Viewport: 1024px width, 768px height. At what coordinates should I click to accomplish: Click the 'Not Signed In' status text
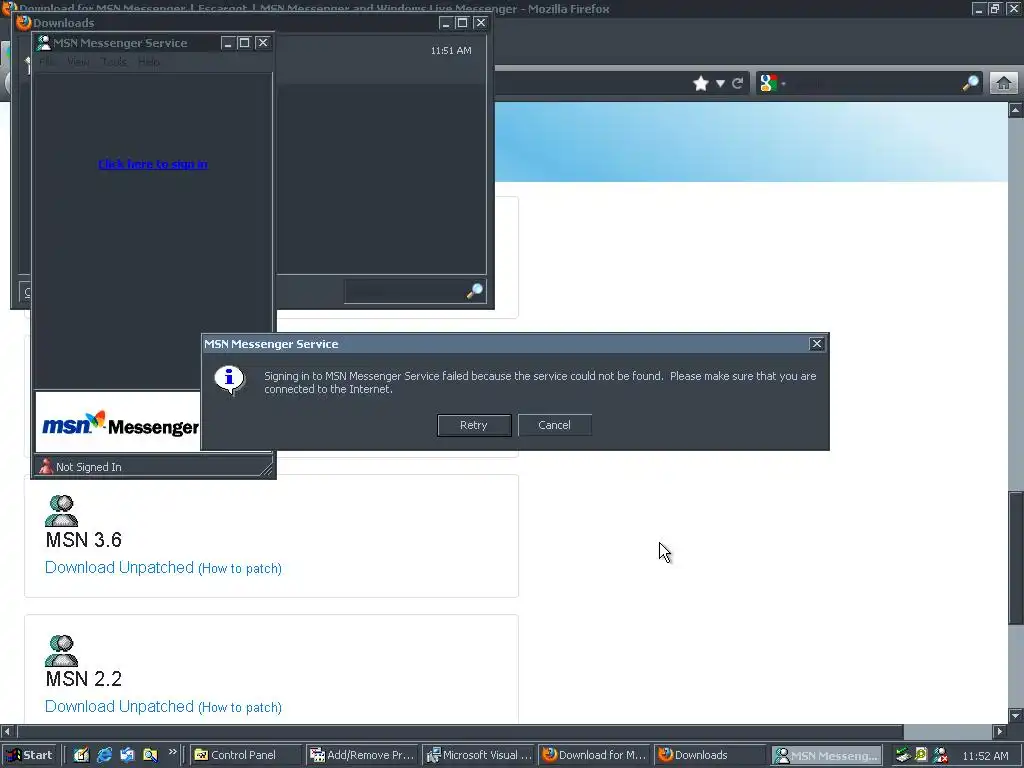coord(89,467)
